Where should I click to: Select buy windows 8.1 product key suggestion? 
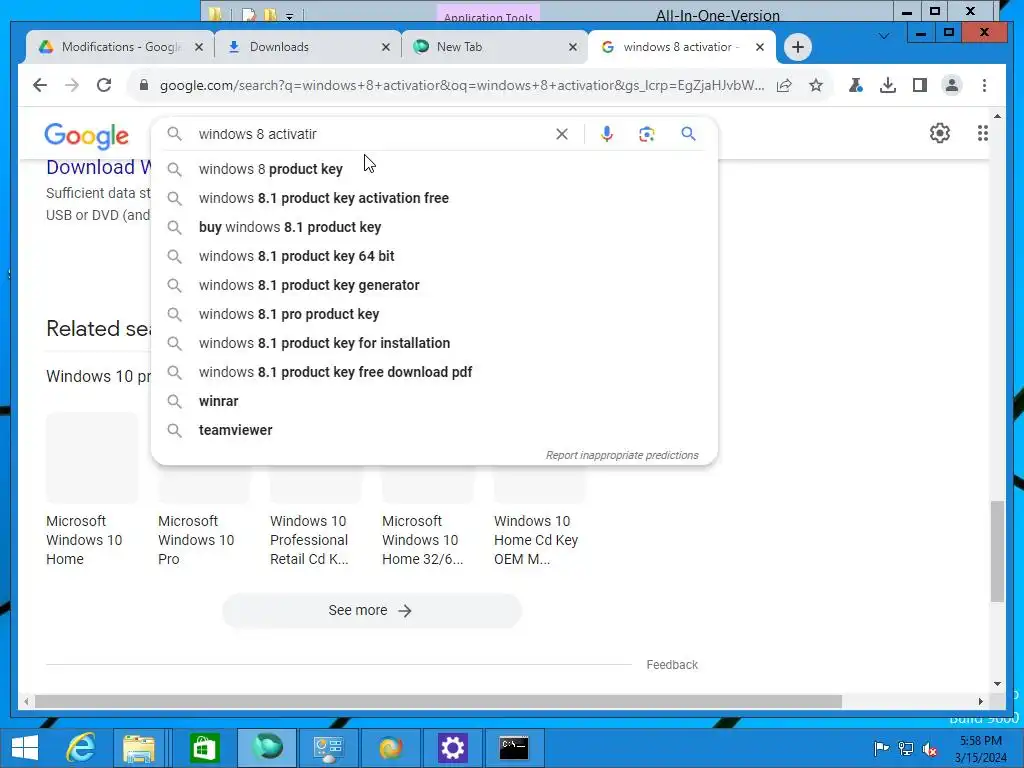pyautogui.click(x=434, y=227)
